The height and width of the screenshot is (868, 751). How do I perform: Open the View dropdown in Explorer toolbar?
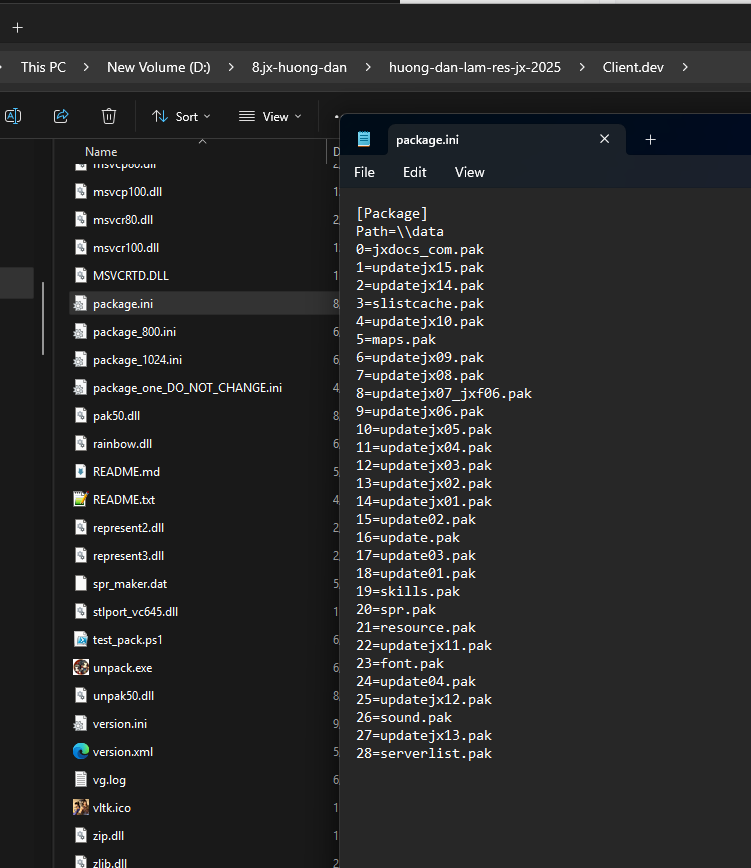pyautogui.click(x=268, y=116)
